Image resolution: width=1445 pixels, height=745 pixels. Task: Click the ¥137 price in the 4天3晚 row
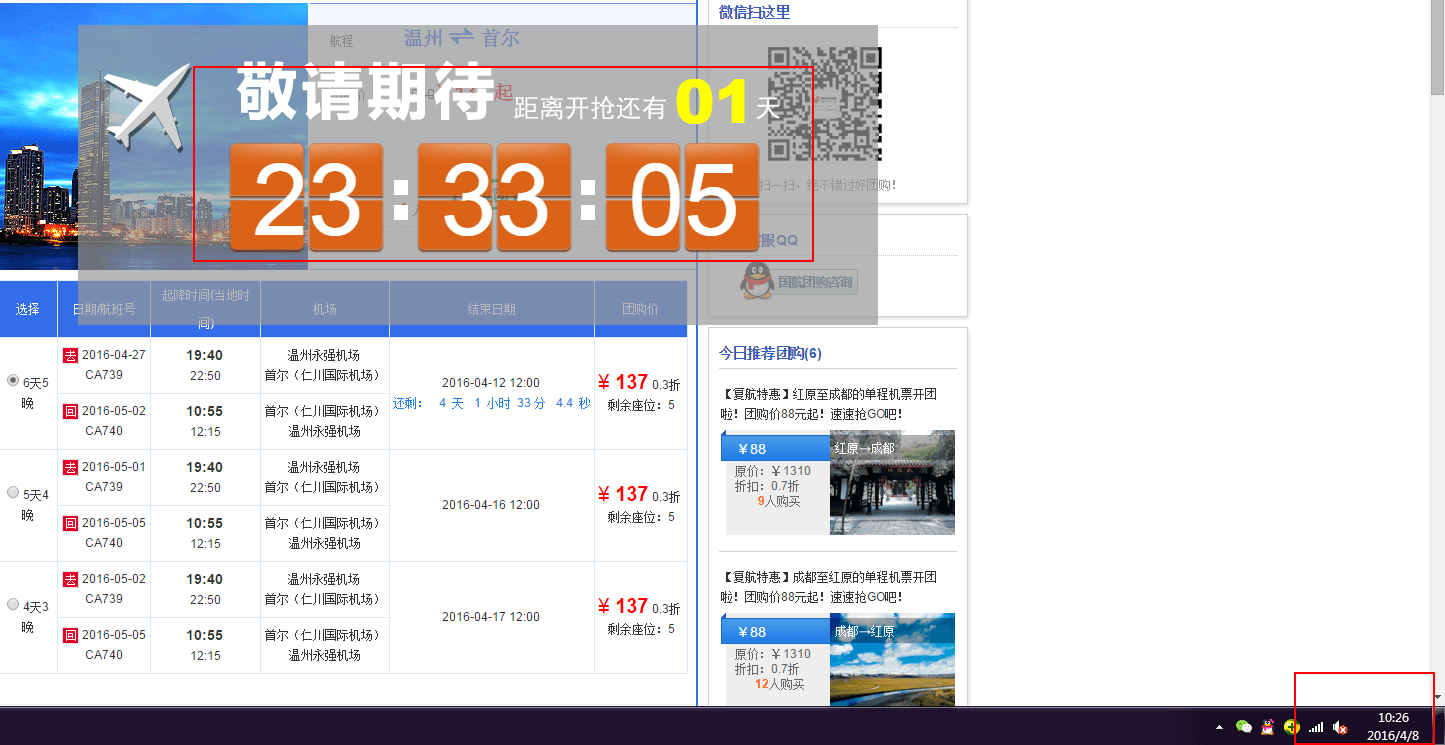coord(623,606)
